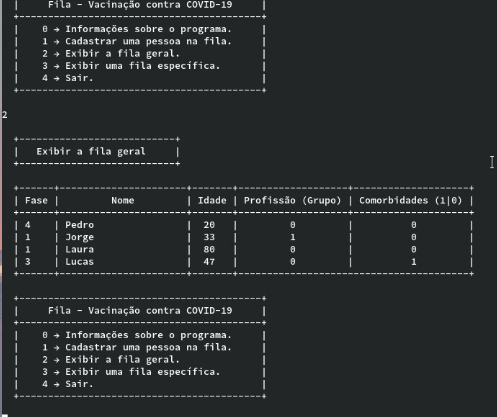The width and height of the screenshot is (497, 417).
Task: Click the bottom 'Fila - Vacinação contra COVID-19' title
Action: pyautogui.click(x=140, y=311)
